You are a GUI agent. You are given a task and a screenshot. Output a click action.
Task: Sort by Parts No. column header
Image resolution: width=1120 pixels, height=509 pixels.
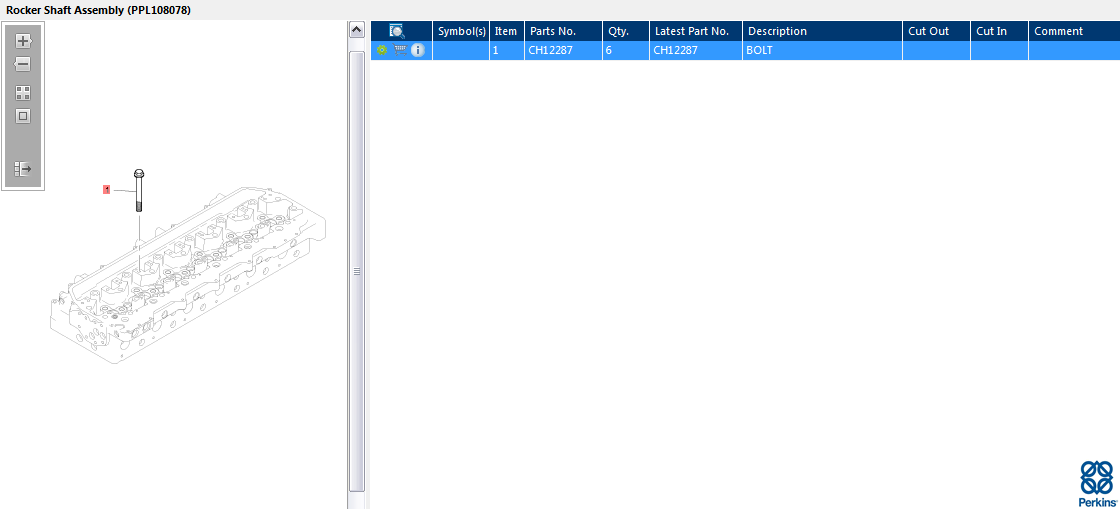pyautogui.click(x=563, y=31)
